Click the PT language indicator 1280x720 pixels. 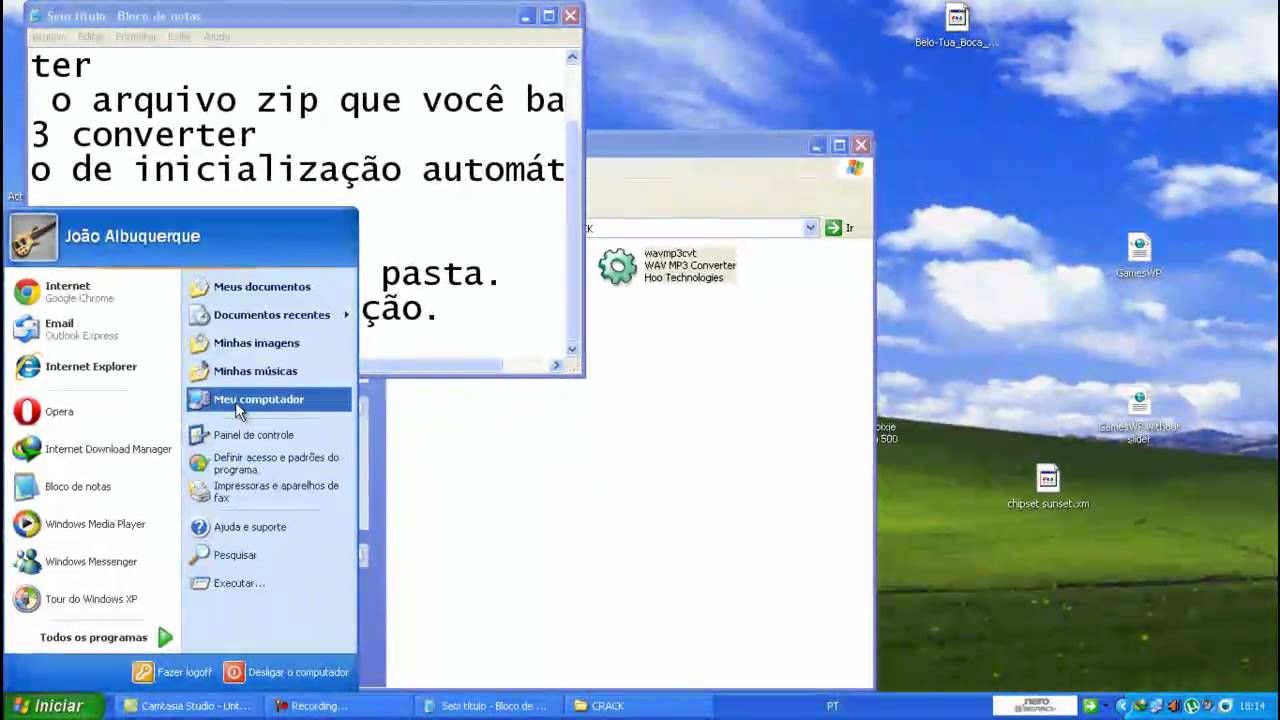832,706
